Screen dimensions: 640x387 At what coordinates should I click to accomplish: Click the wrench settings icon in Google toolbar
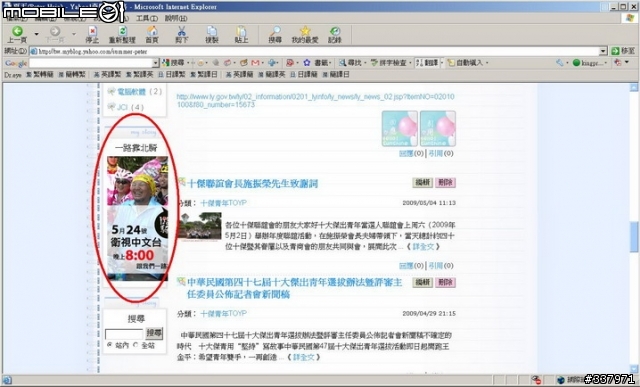pyautogui.click(x=560, y=63)
